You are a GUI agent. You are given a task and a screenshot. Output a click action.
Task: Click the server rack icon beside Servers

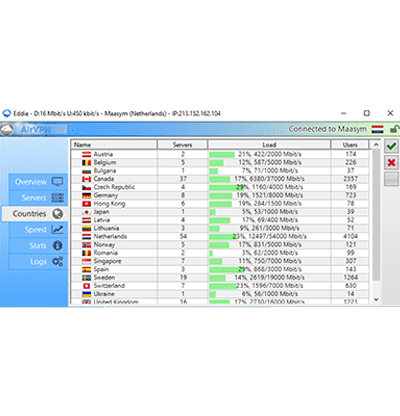tap(58, 198)
